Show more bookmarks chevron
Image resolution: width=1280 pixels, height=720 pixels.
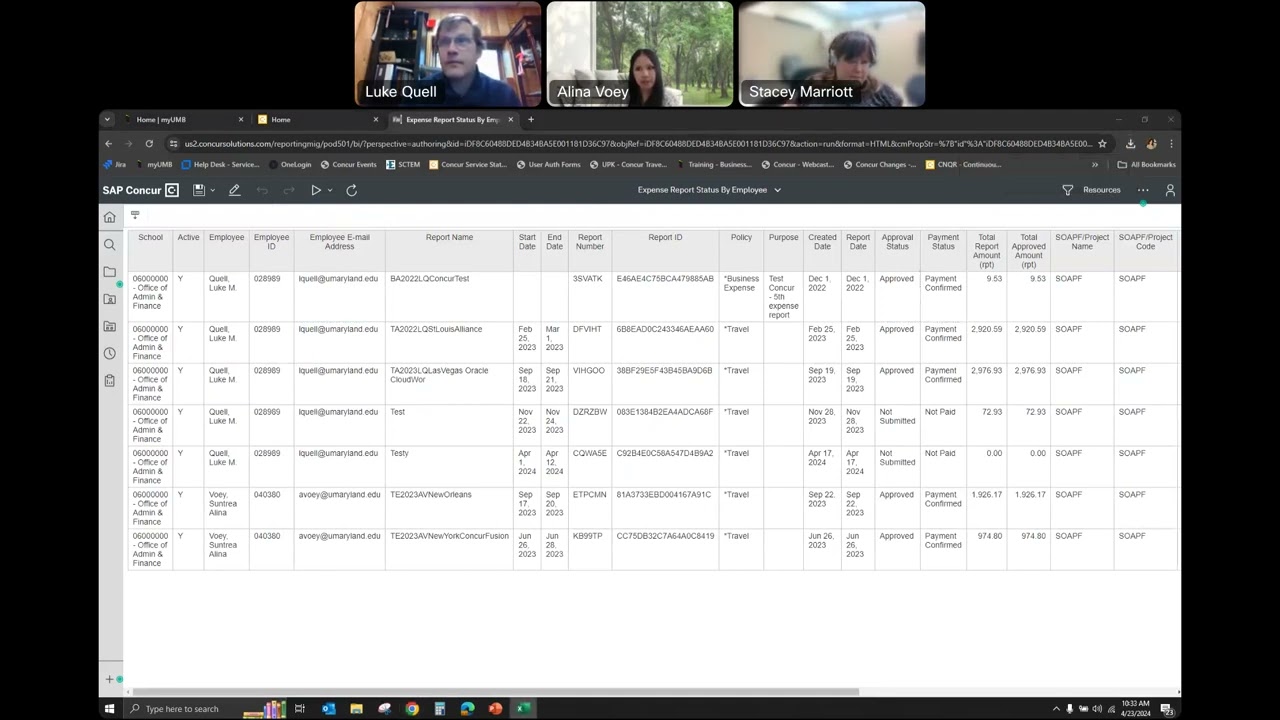tap(1095, 165)
